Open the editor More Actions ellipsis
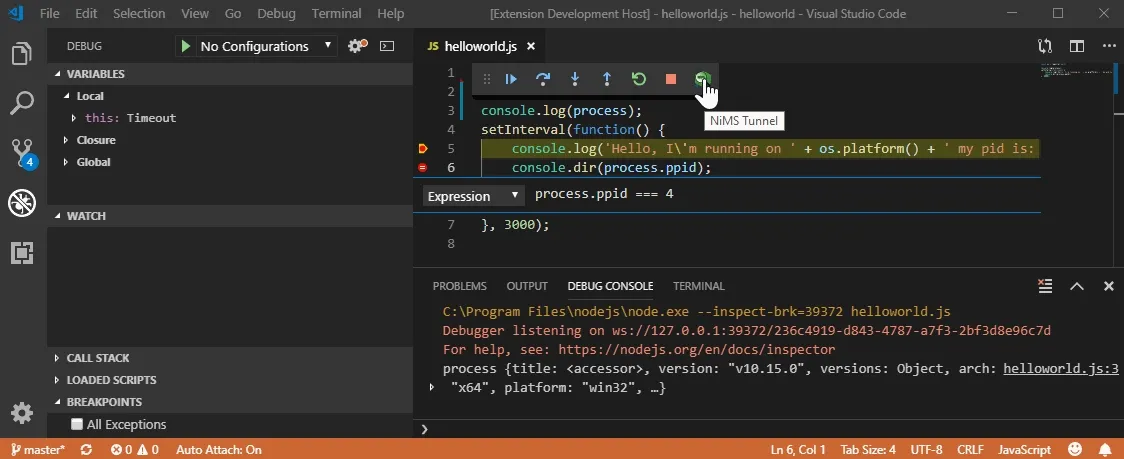Screen dimensions: 1124x459 [x=1109, y=46]
